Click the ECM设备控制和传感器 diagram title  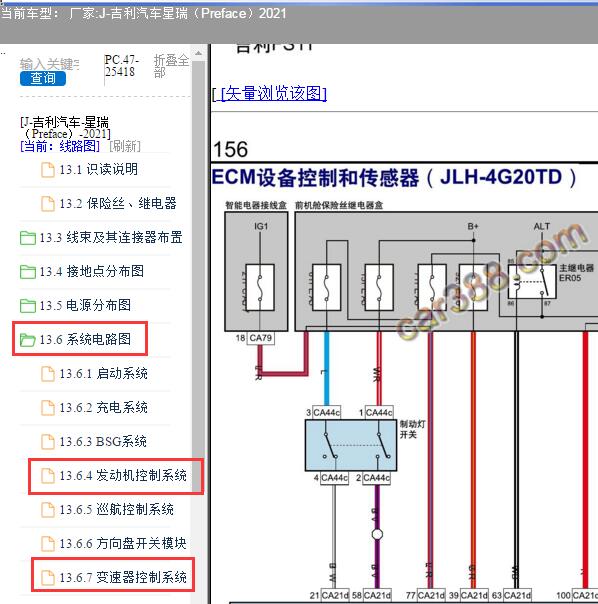(394, 178)
